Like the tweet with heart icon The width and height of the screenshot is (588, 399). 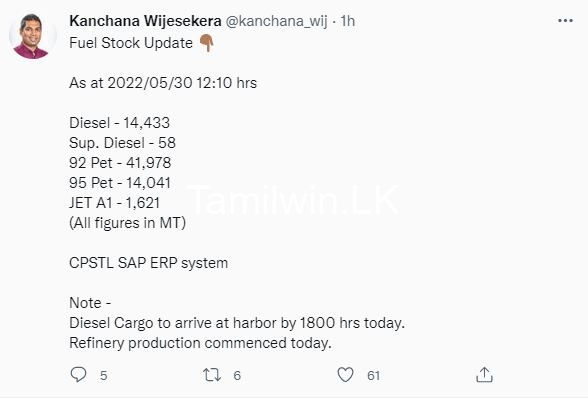(x=345, y=374)
